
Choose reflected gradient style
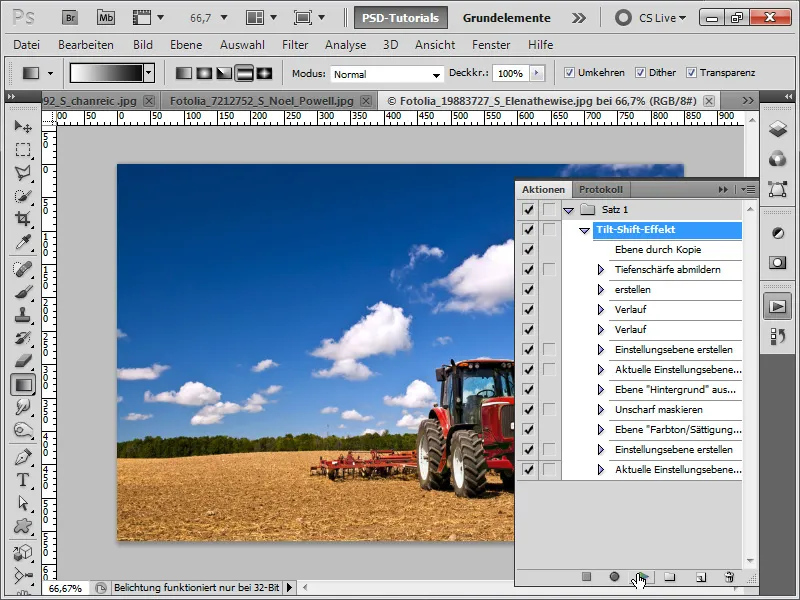244,73
